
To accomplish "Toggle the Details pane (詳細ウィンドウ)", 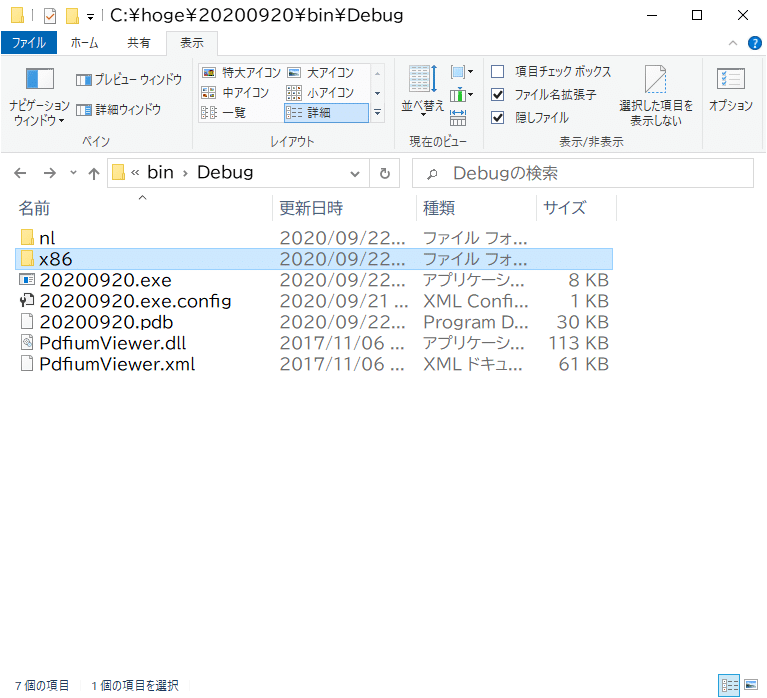I will pyautogui.click(x=118, y=110).
